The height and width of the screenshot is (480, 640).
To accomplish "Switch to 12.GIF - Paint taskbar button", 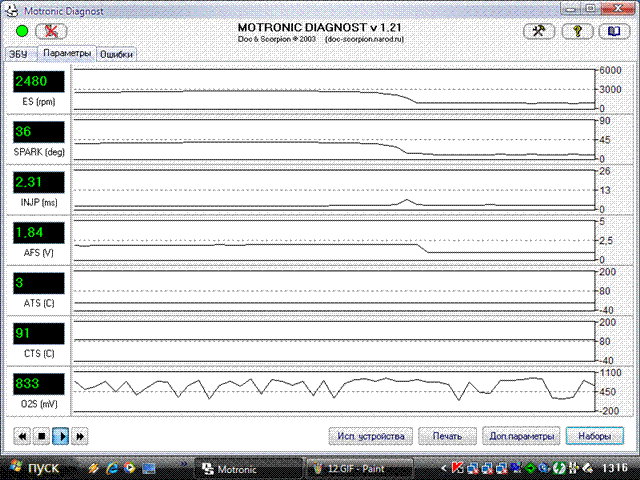I will pyautogui.click(x=360, y=469).
